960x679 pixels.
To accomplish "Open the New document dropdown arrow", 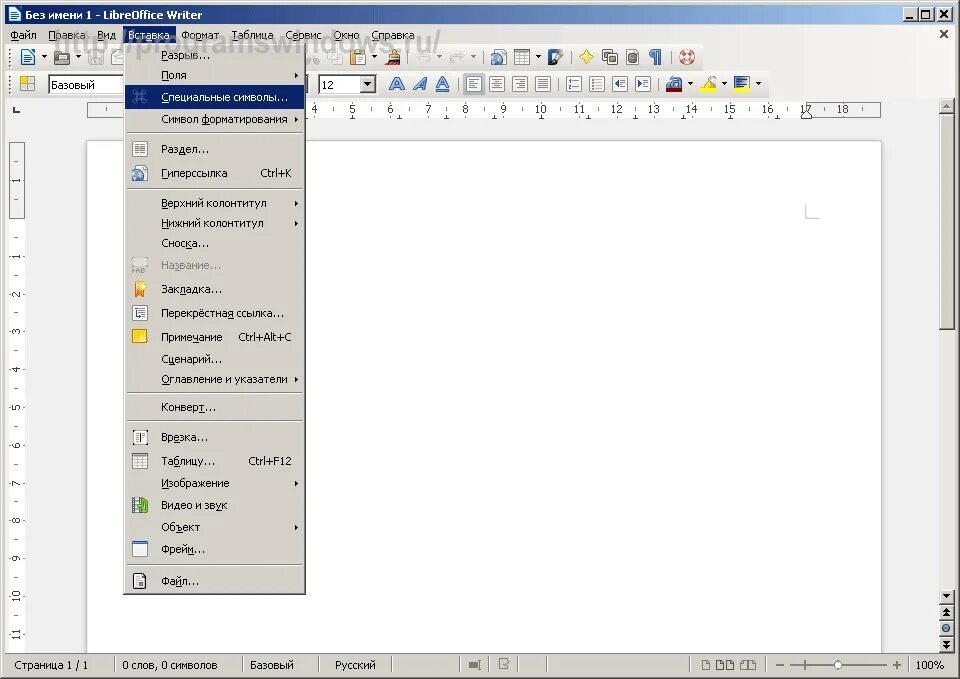I will [x=44, y=58].
